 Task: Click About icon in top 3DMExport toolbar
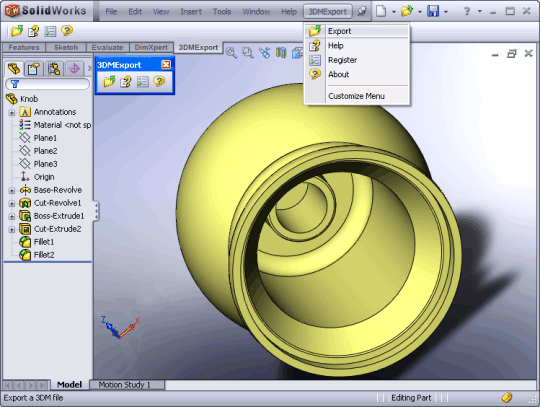[x=67, y=31]
